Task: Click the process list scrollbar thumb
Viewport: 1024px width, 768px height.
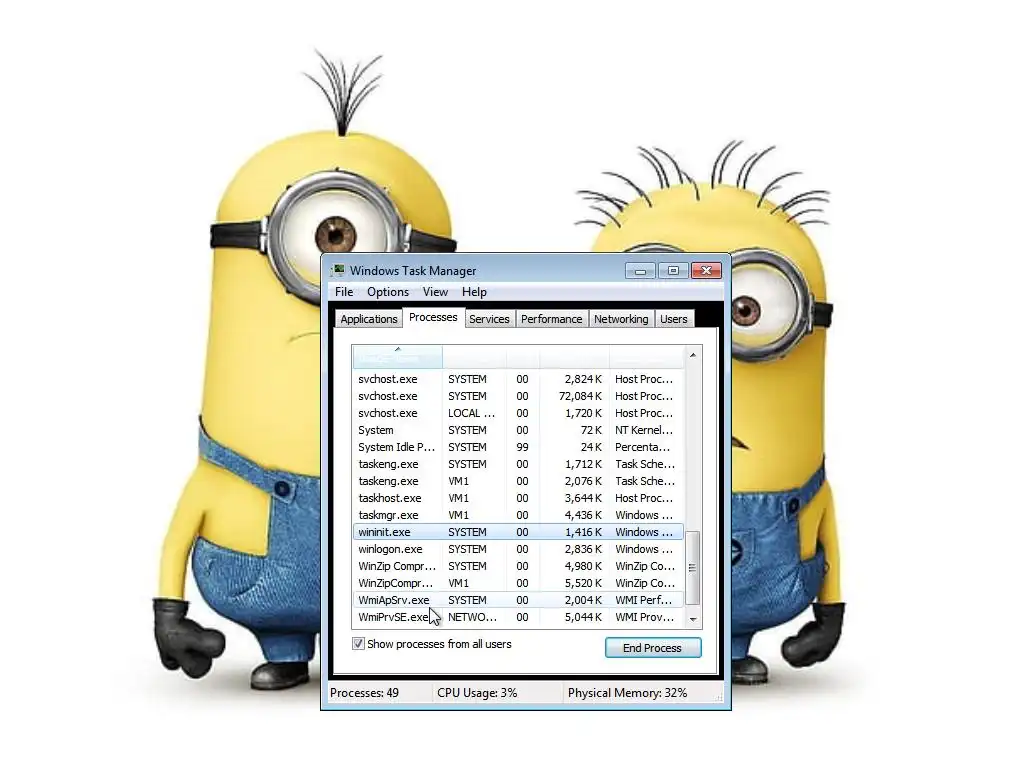Action: [693, 567]
